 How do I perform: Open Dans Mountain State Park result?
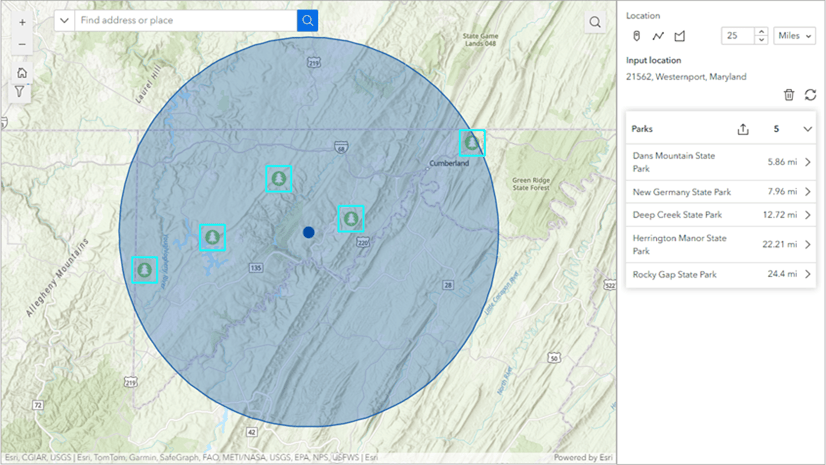[721, 162]
